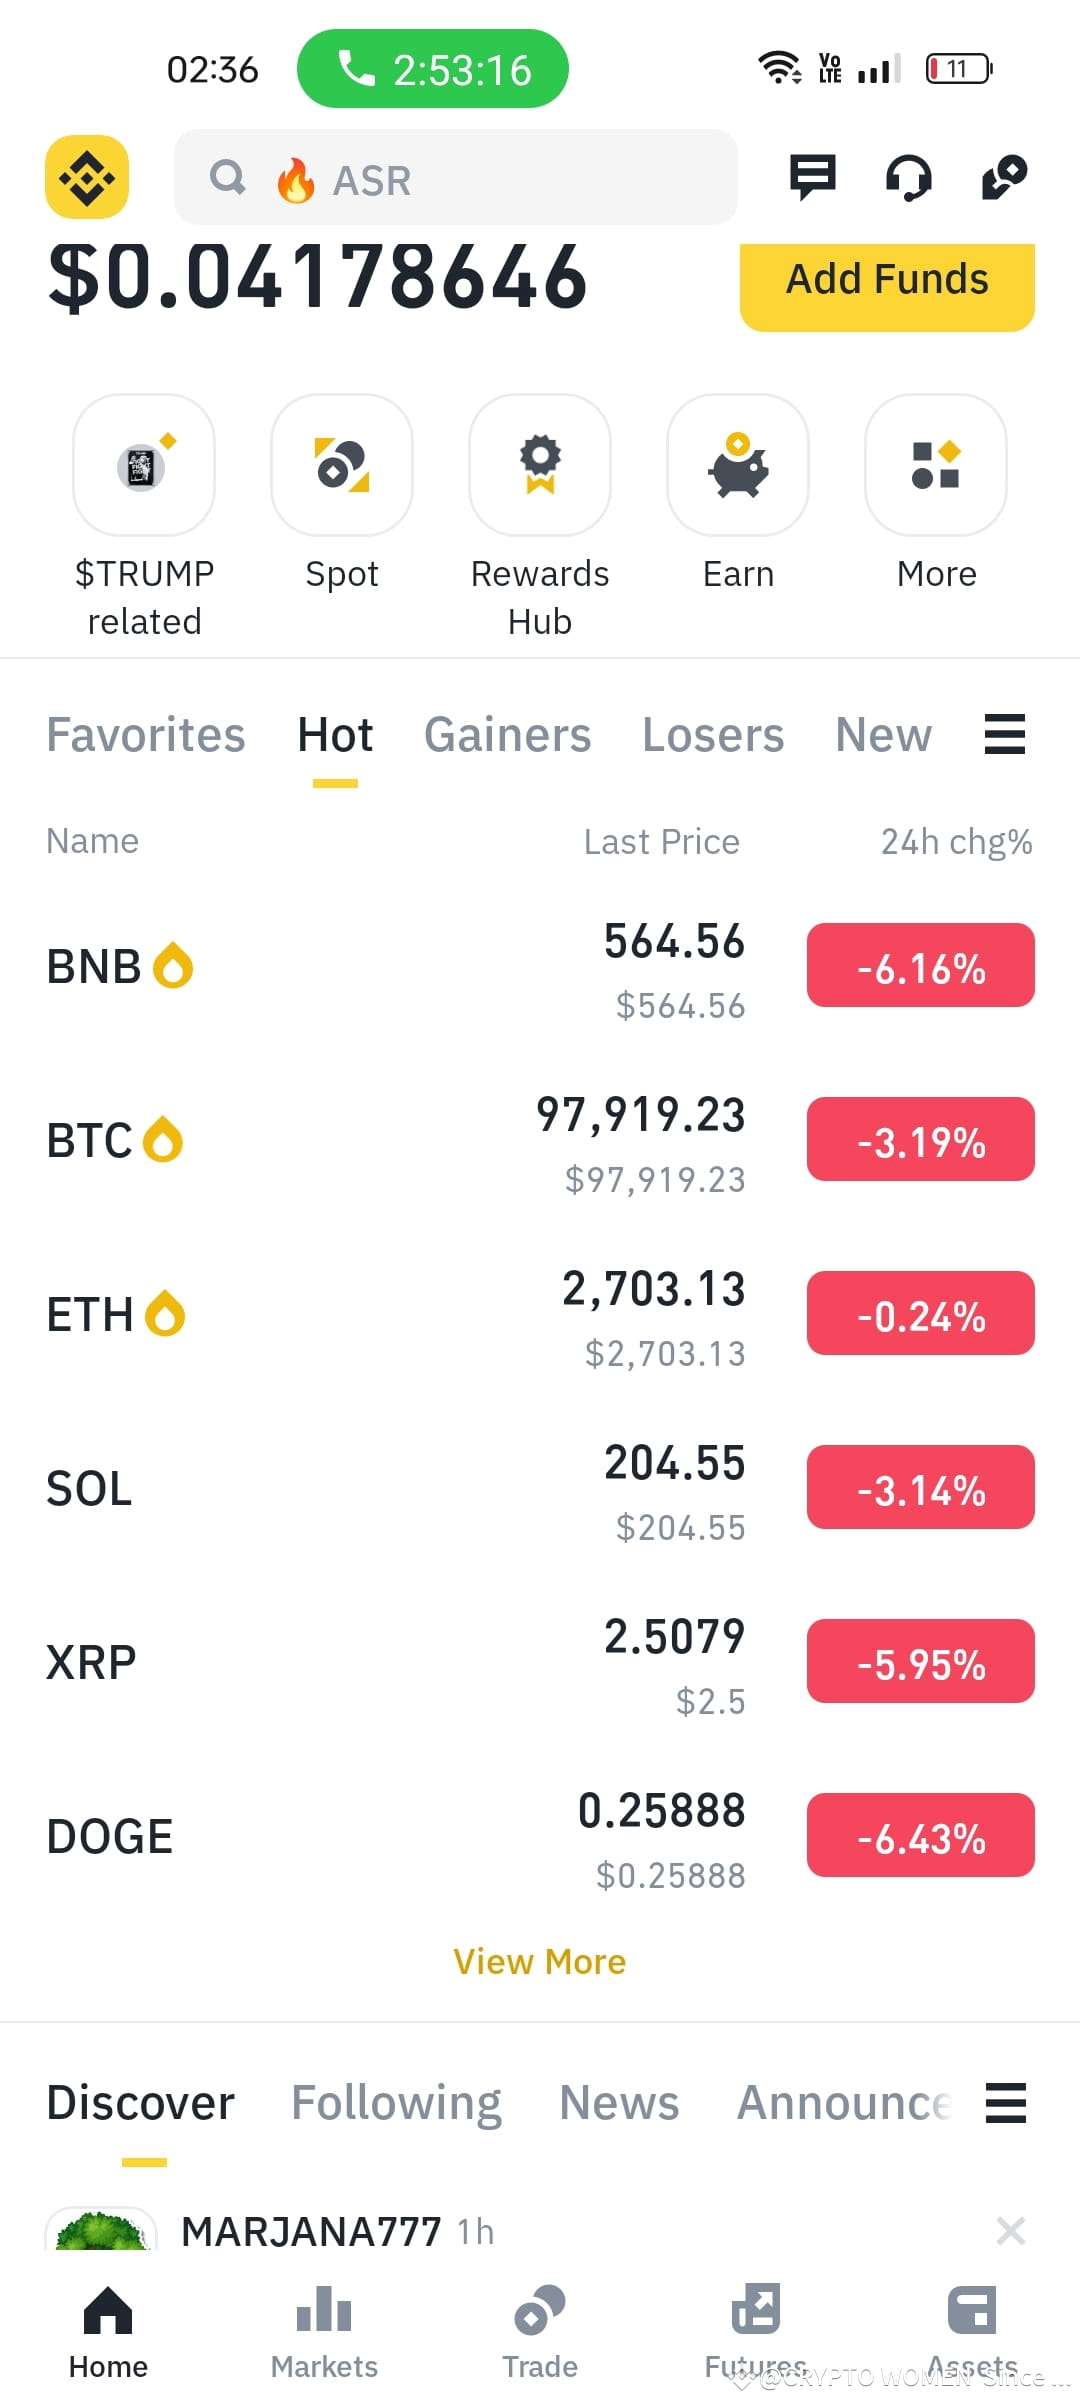This screenshot has height=2400, width=1080.
Task: Dismiss the MARJANA777 post
Action: tap(1011, 2230)
